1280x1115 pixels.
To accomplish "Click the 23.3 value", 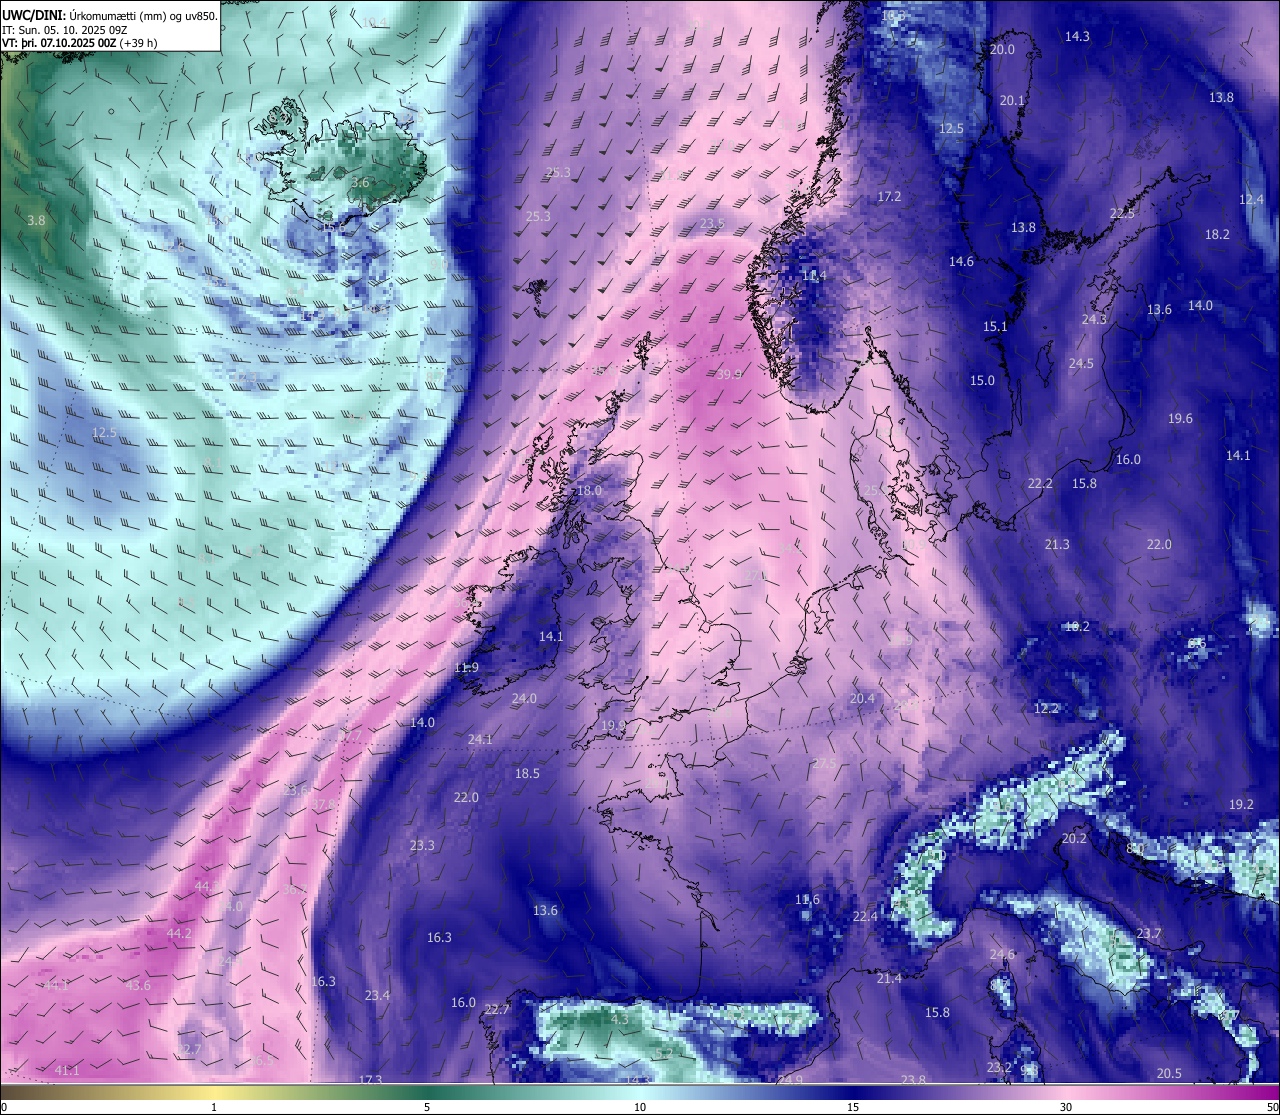I will point(422,845).
